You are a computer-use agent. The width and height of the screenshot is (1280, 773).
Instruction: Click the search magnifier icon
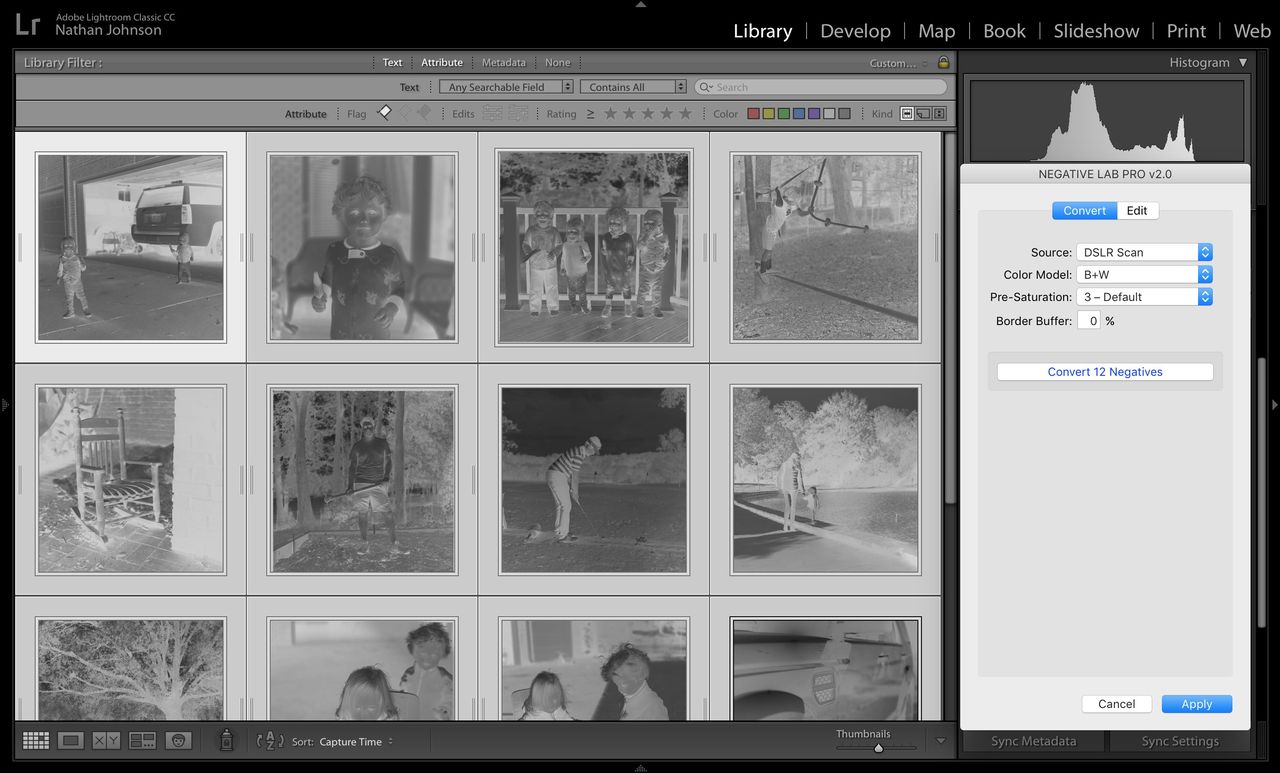pyautogui.click(x=706, y=87)
